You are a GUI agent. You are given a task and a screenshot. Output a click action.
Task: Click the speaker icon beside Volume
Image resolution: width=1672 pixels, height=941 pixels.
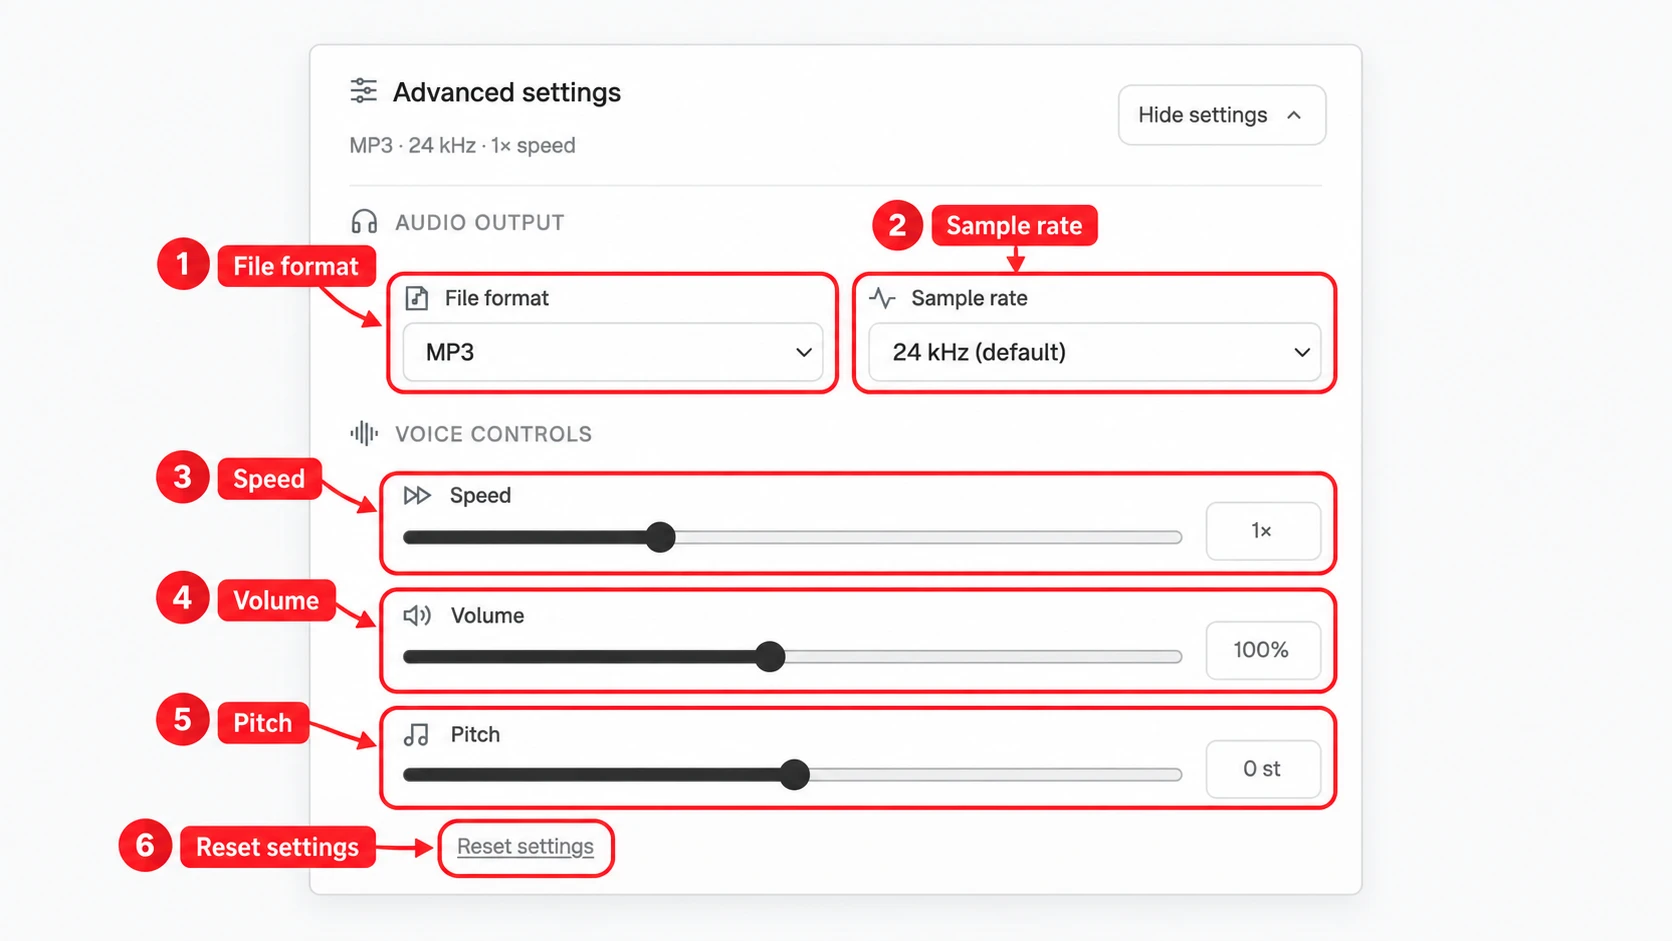click(417, 615)
